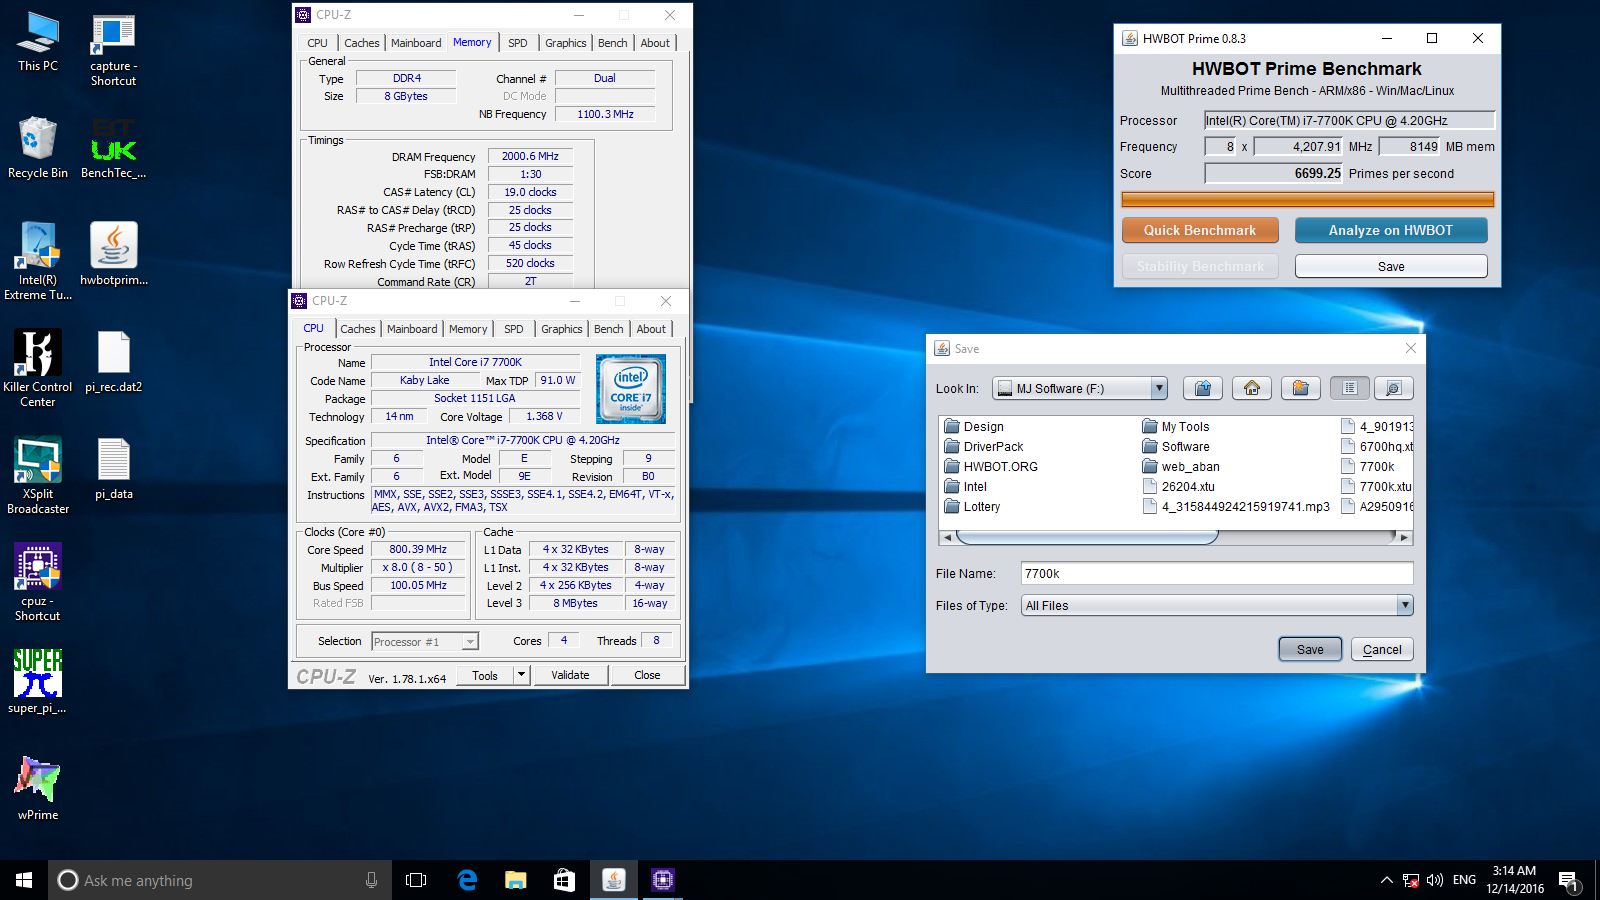
Task: Show hidden system tray icons
Action: pos(1386,880)
